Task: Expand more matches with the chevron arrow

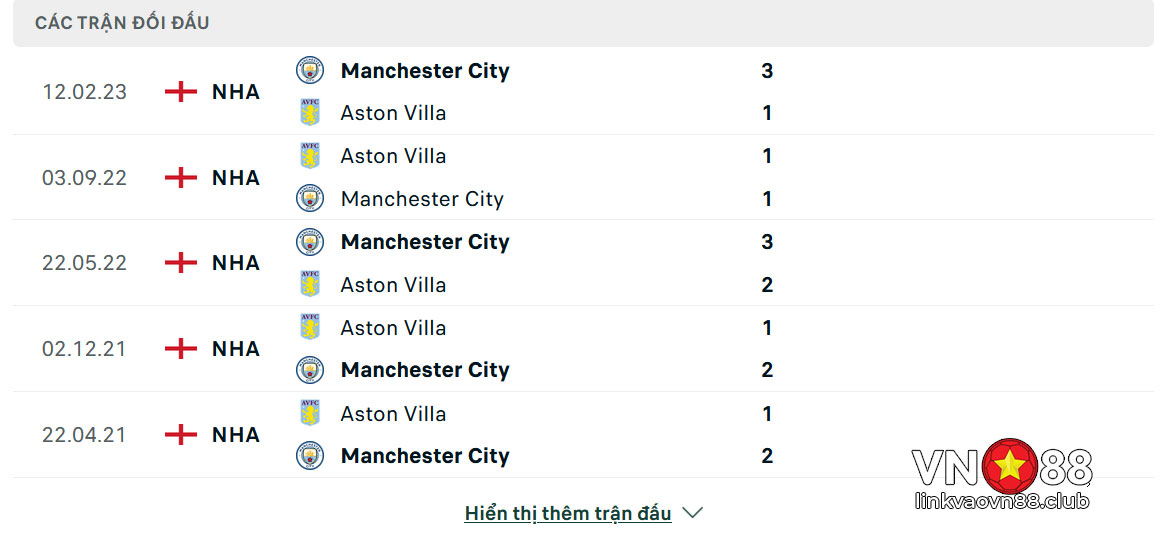Action: pyautogui.click(x=692, y=512)
